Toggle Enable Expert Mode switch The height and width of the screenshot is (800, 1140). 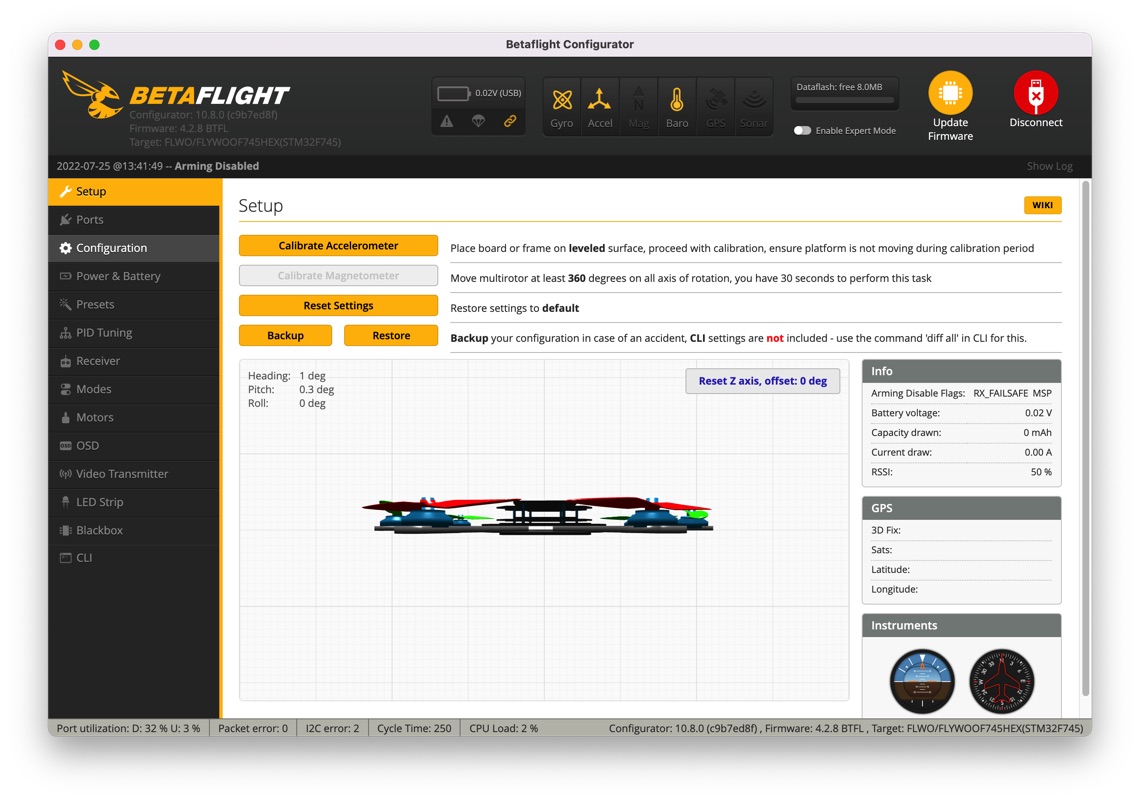click(x=802, y=130)
